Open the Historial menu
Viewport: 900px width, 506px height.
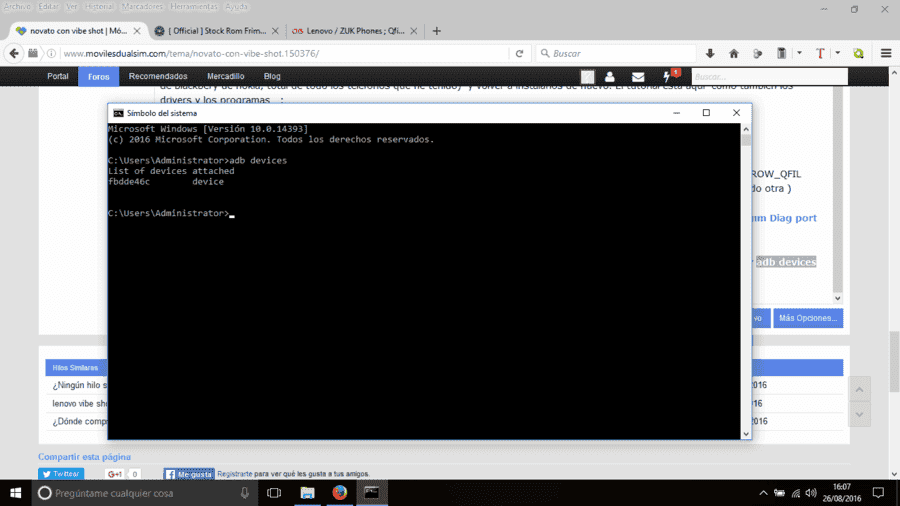tap(99, 6)
